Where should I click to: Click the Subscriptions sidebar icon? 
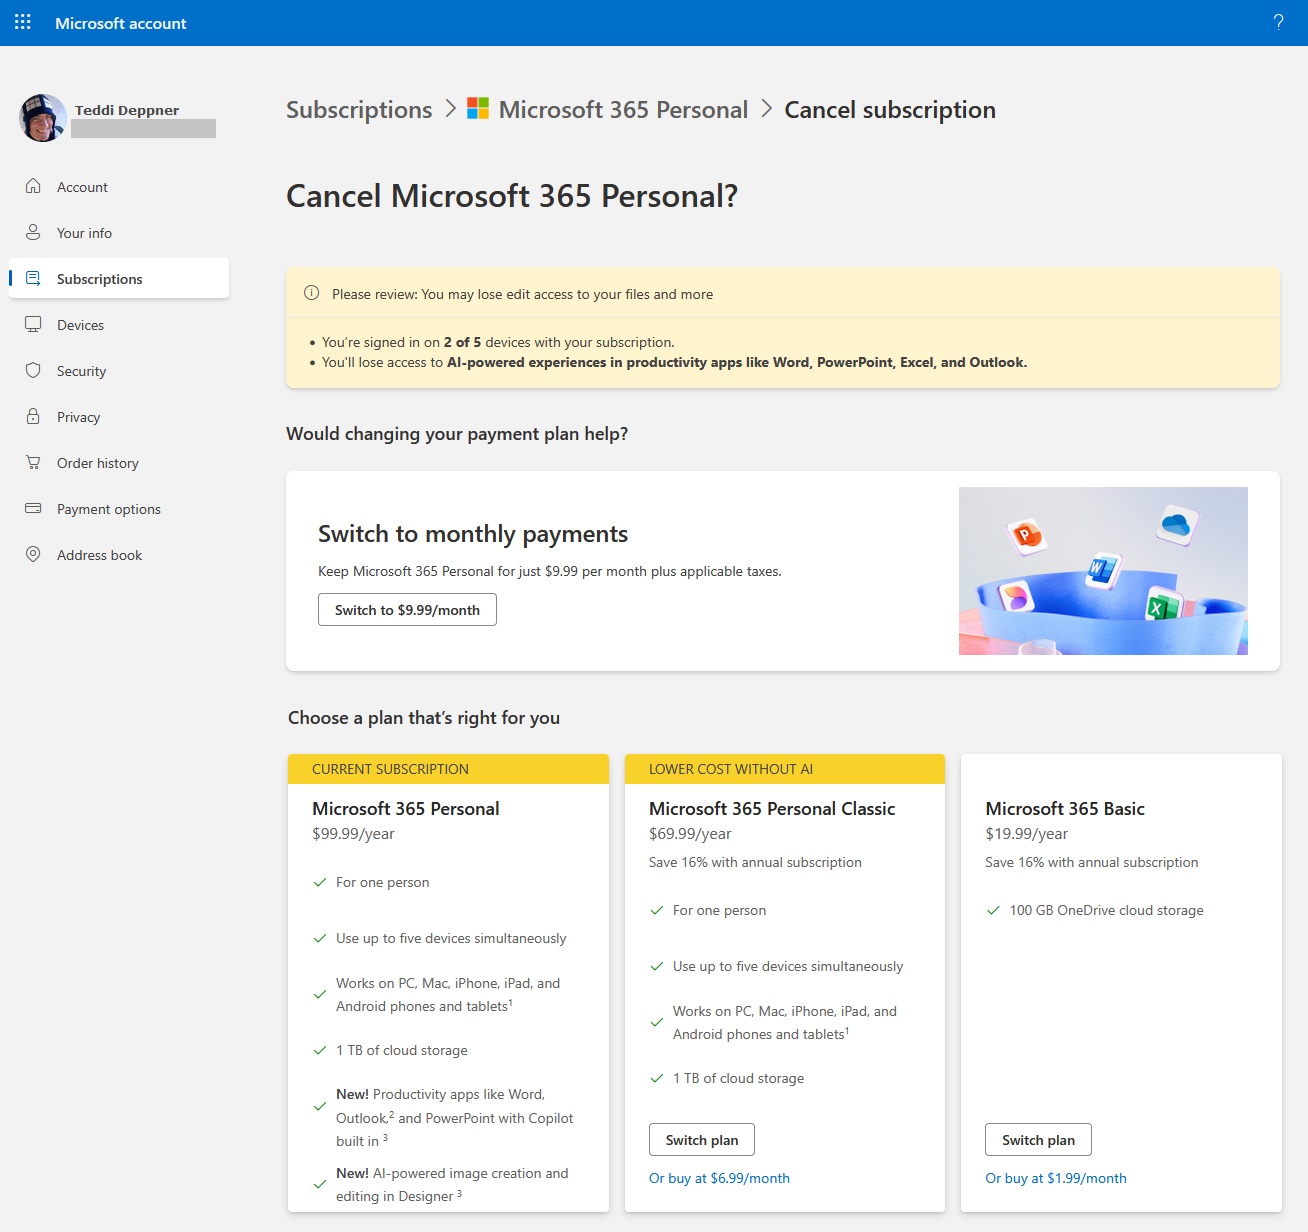click(x=33, y=278)
